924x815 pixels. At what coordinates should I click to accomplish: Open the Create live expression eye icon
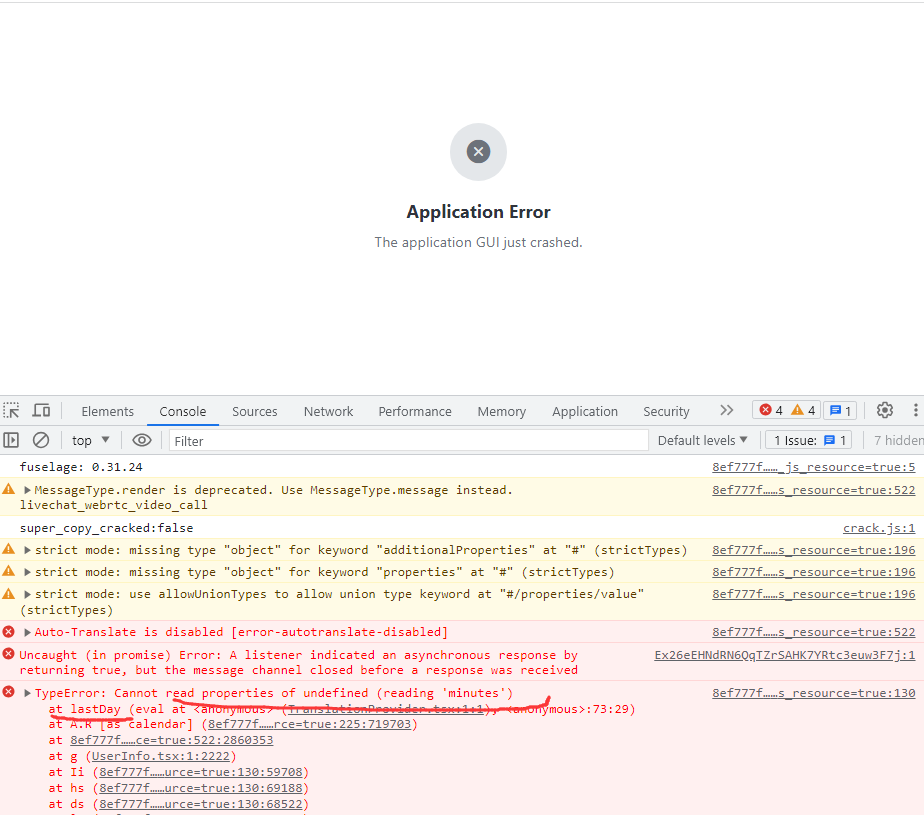pyautogui.click(x=142, y=440)
